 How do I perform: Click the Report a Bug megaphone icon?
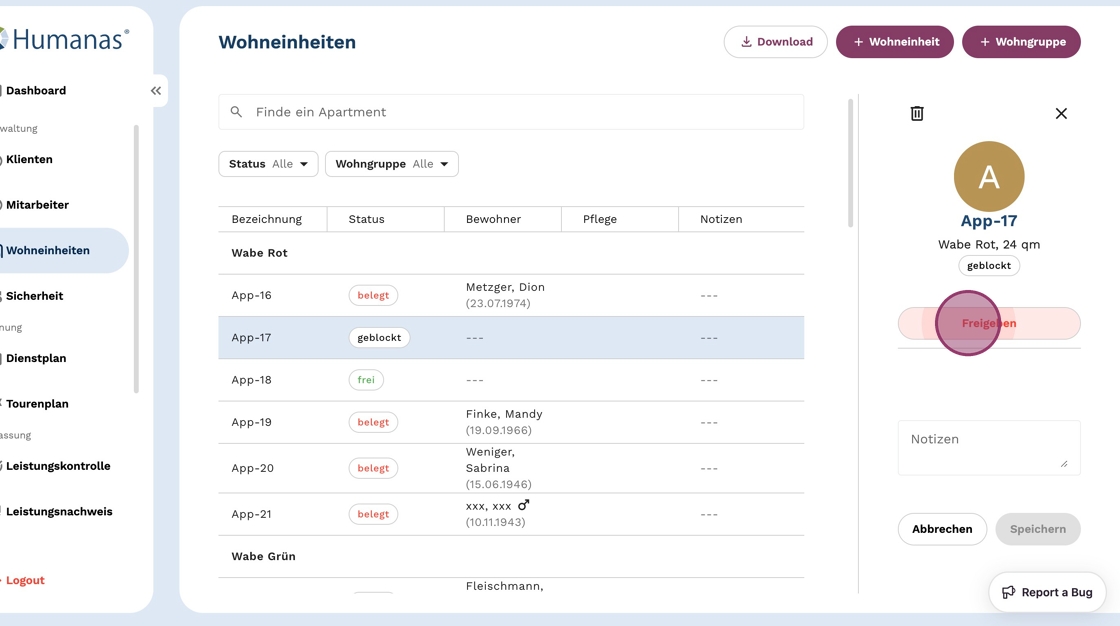point(1009,592)
